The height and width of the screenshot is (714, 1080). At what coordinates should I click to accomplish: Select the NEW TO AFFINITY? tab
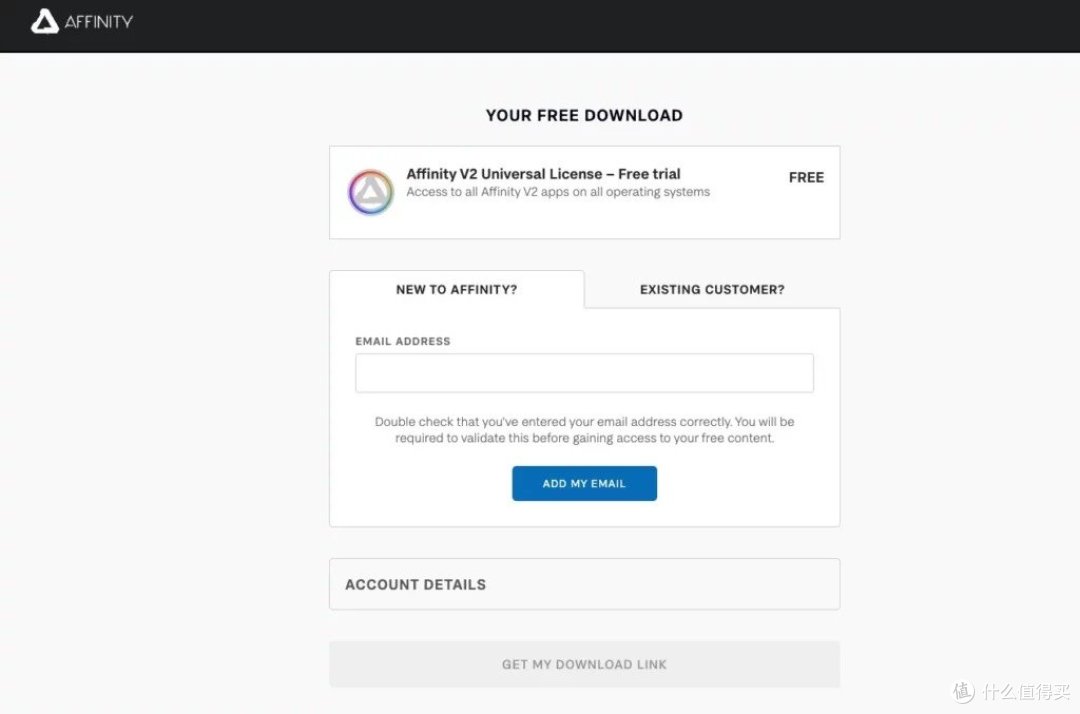456,289
